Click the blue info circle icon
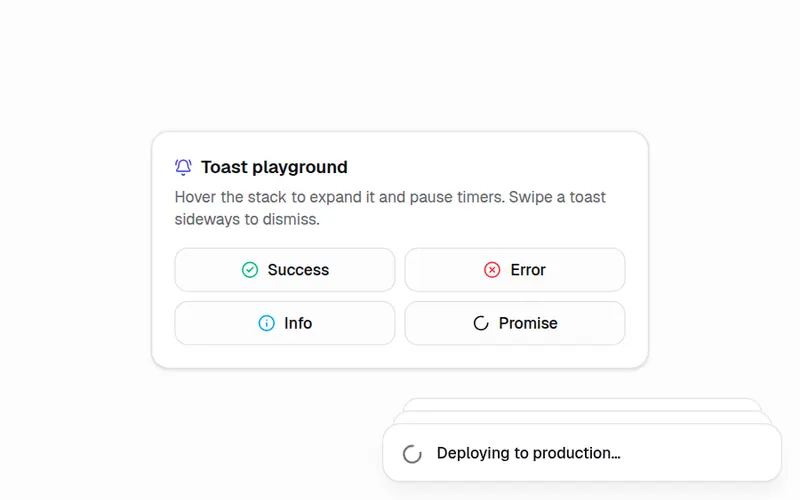The width and height of the screenshot is (800, 500). point(266,323)
